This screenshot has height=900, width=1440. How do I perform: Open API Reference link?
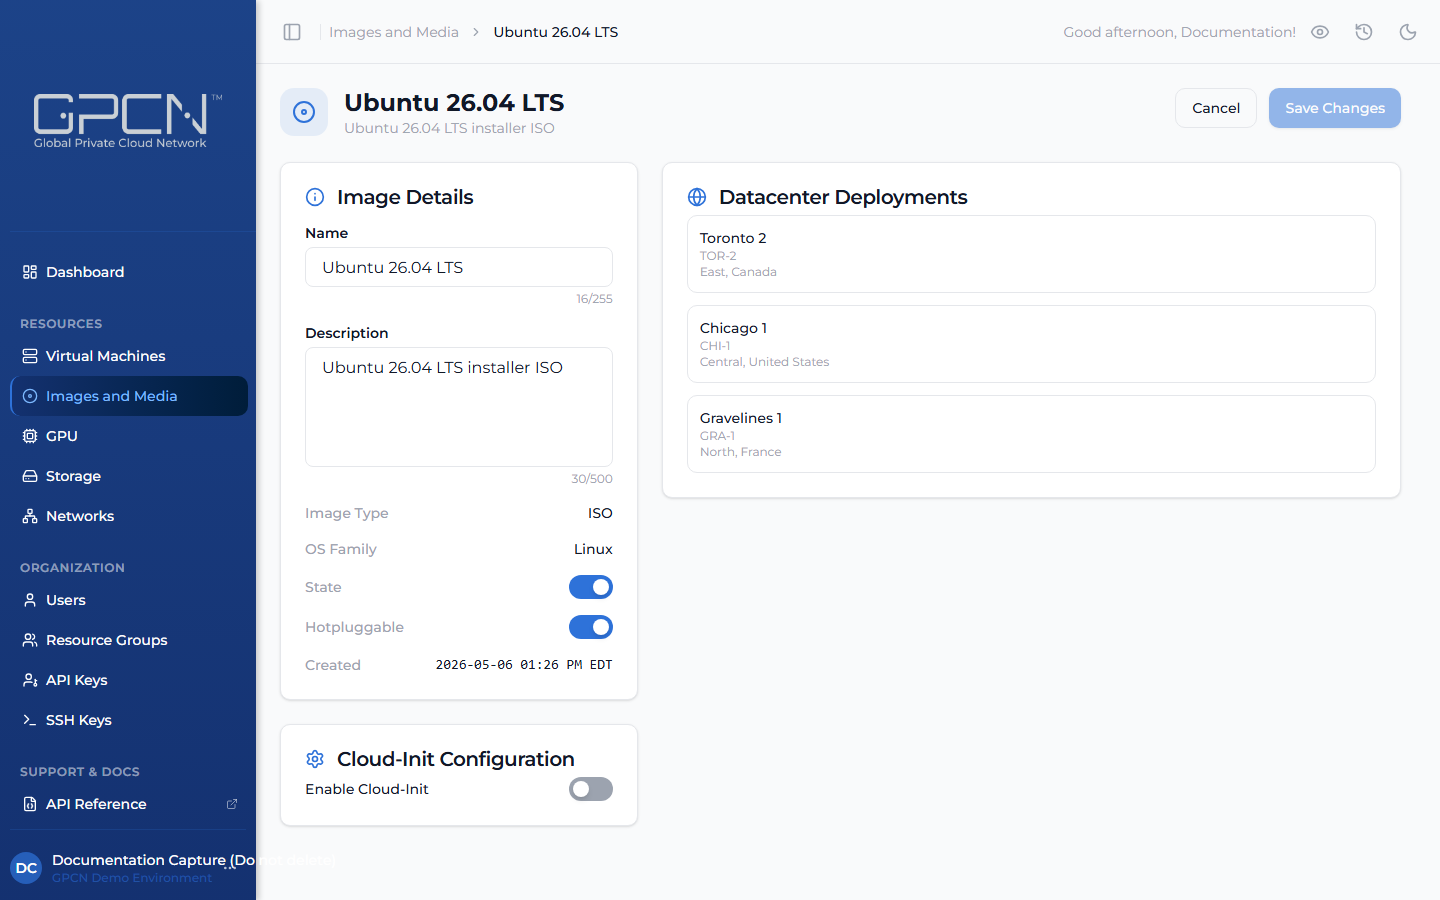click(129, 804)
